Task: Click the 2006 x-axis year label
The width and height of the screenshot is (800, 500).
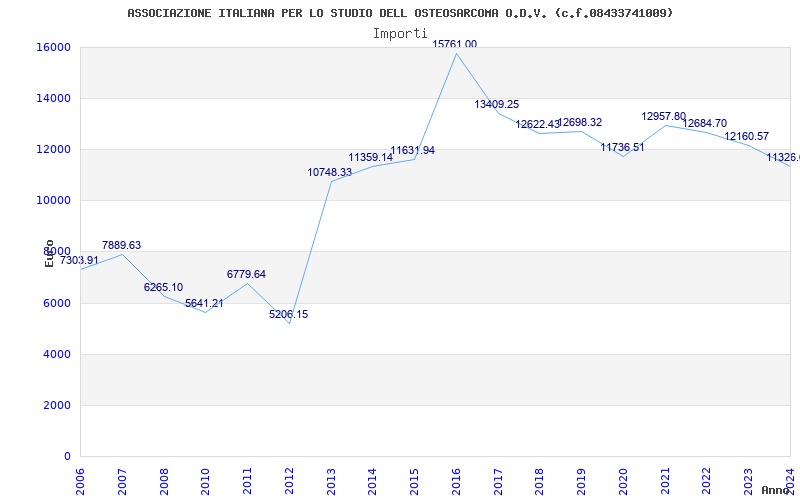Action: (x=81, y=481)
